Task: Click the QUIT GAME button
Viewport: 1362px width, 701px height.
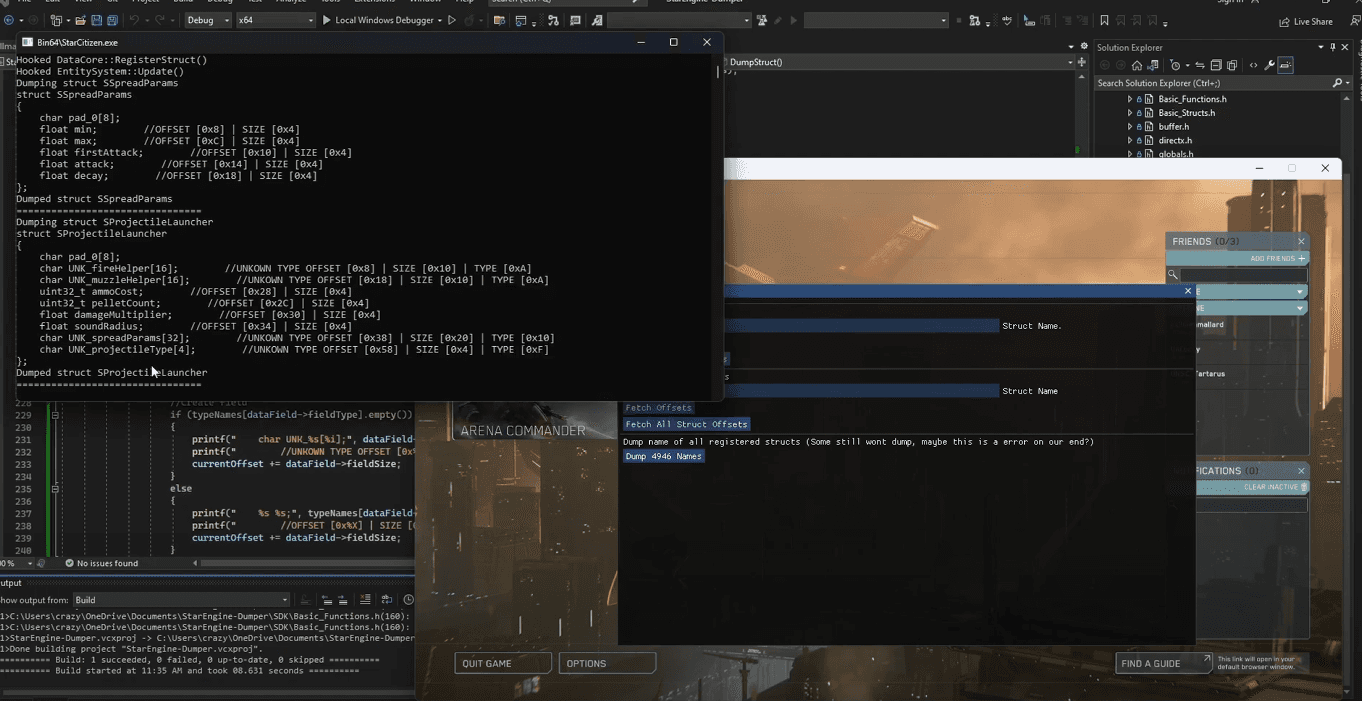Action: (503, 663)
